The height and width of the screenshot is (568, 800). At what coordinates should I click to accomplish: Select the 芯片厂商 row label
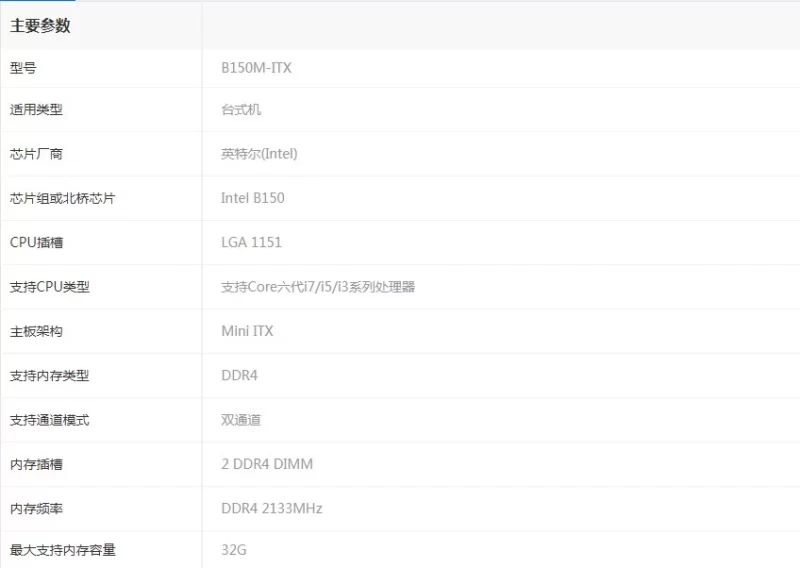[36, 154]
